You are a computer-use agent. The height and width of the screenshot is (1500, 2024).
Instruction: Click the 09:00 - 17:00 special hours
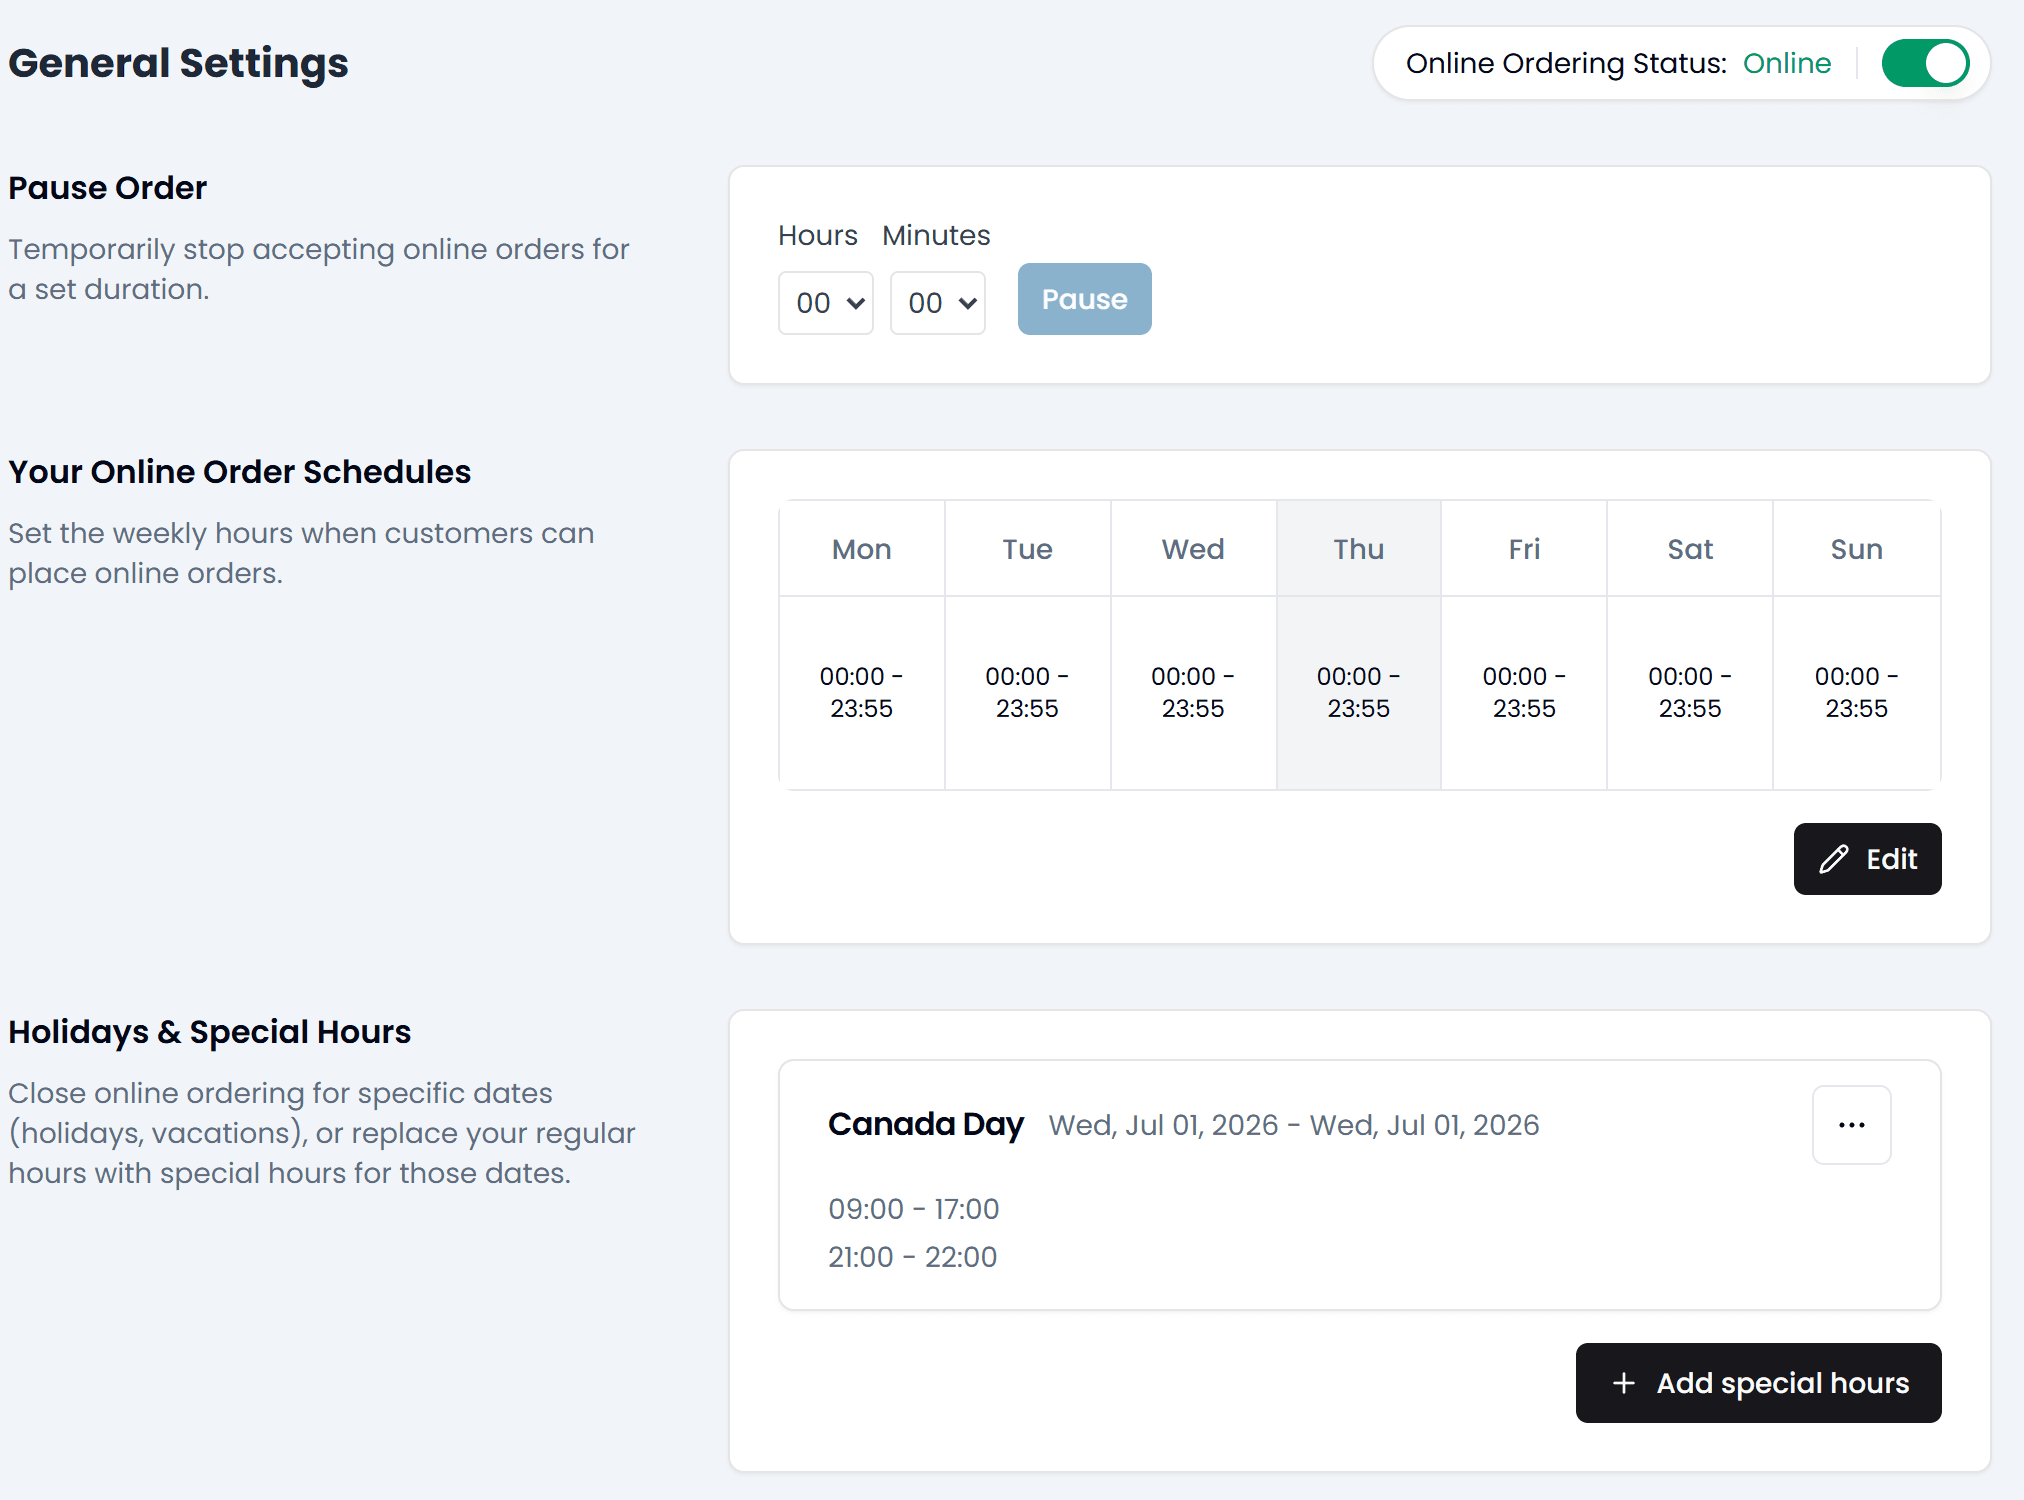[914, 1209]
